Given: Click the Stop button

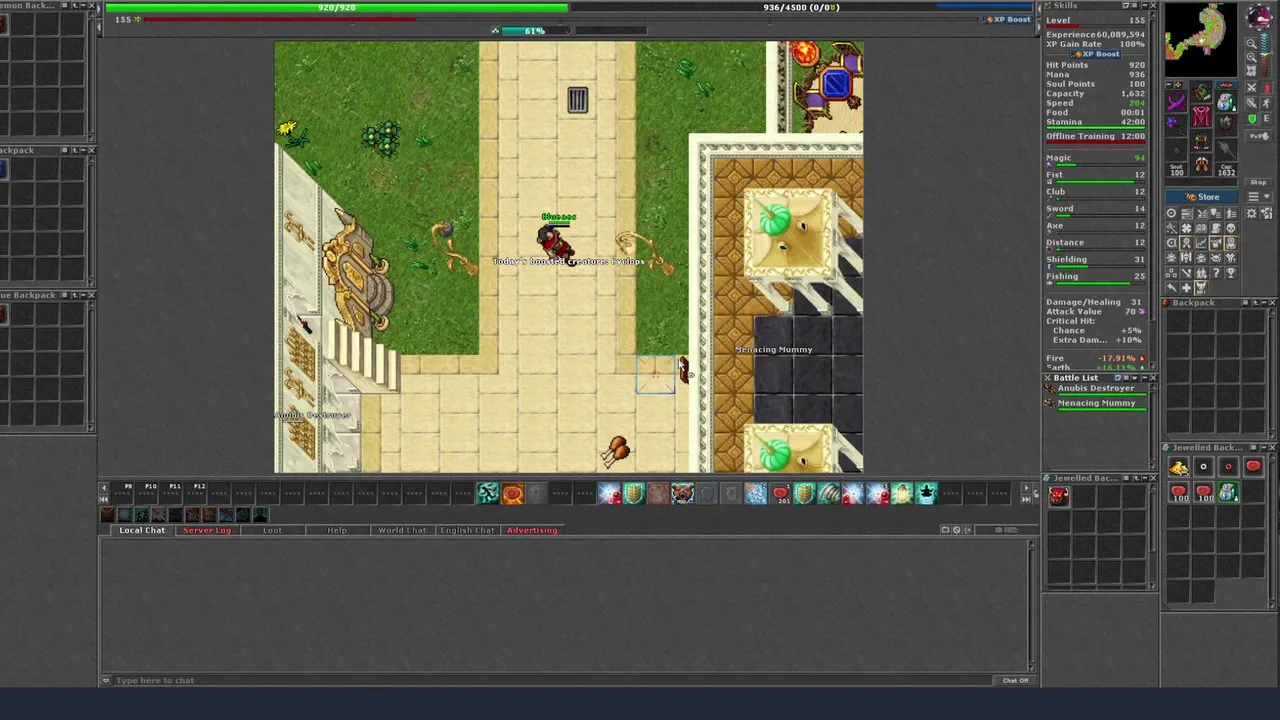Looking at the screenshot, I should 1259,182.
